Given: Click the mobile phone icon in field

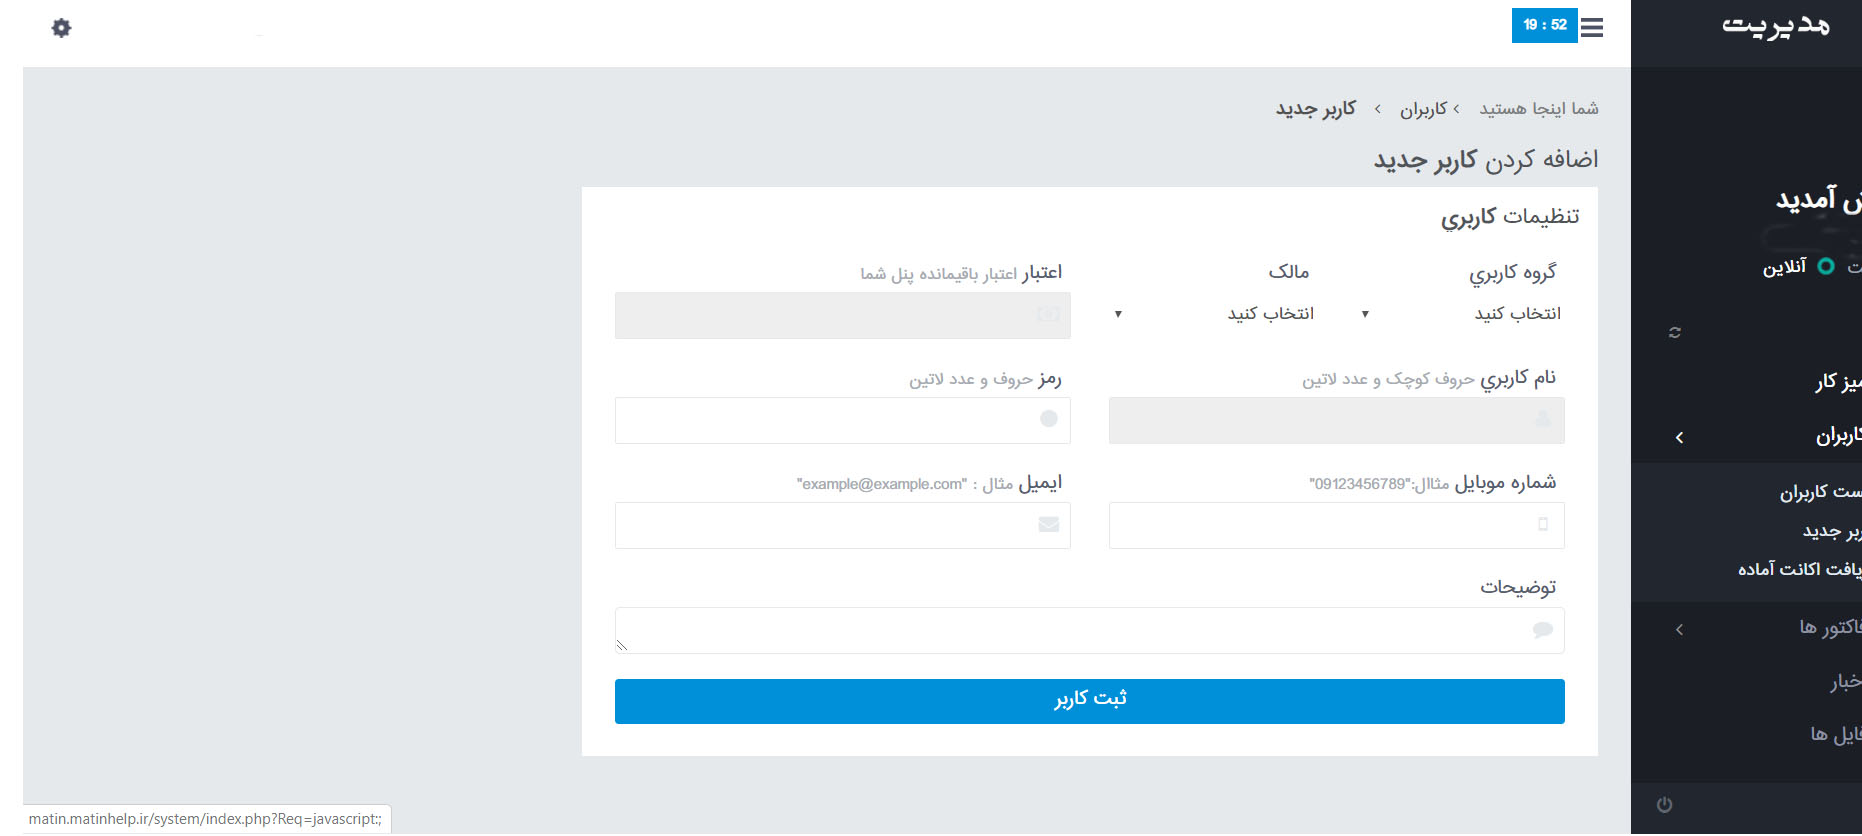Looking at the screenshot, I should click(1543, 525).
